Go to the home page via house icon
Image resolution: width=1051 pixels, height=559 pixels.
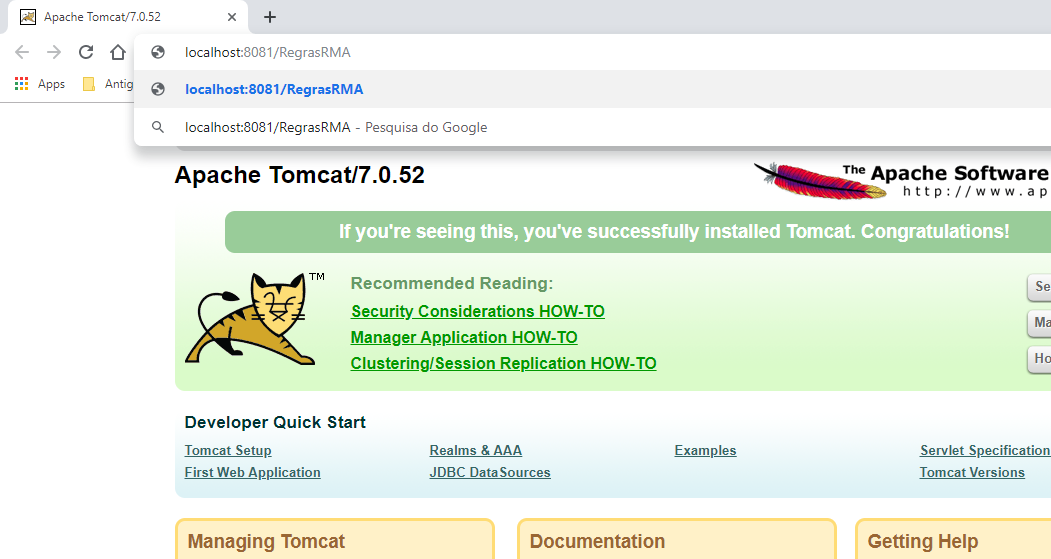click(118, 52)
